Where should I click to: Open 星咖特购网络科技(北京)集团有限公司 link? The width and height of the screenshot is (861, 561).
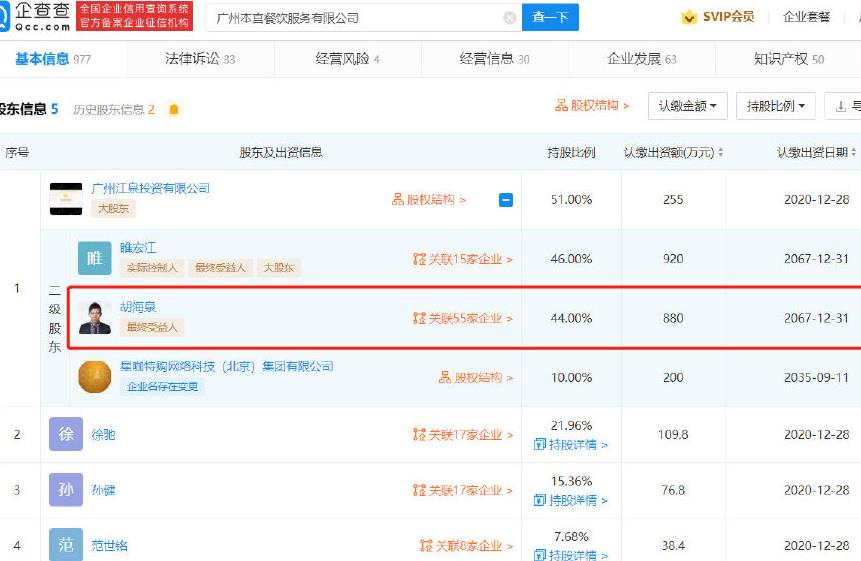tap(227, 367)
